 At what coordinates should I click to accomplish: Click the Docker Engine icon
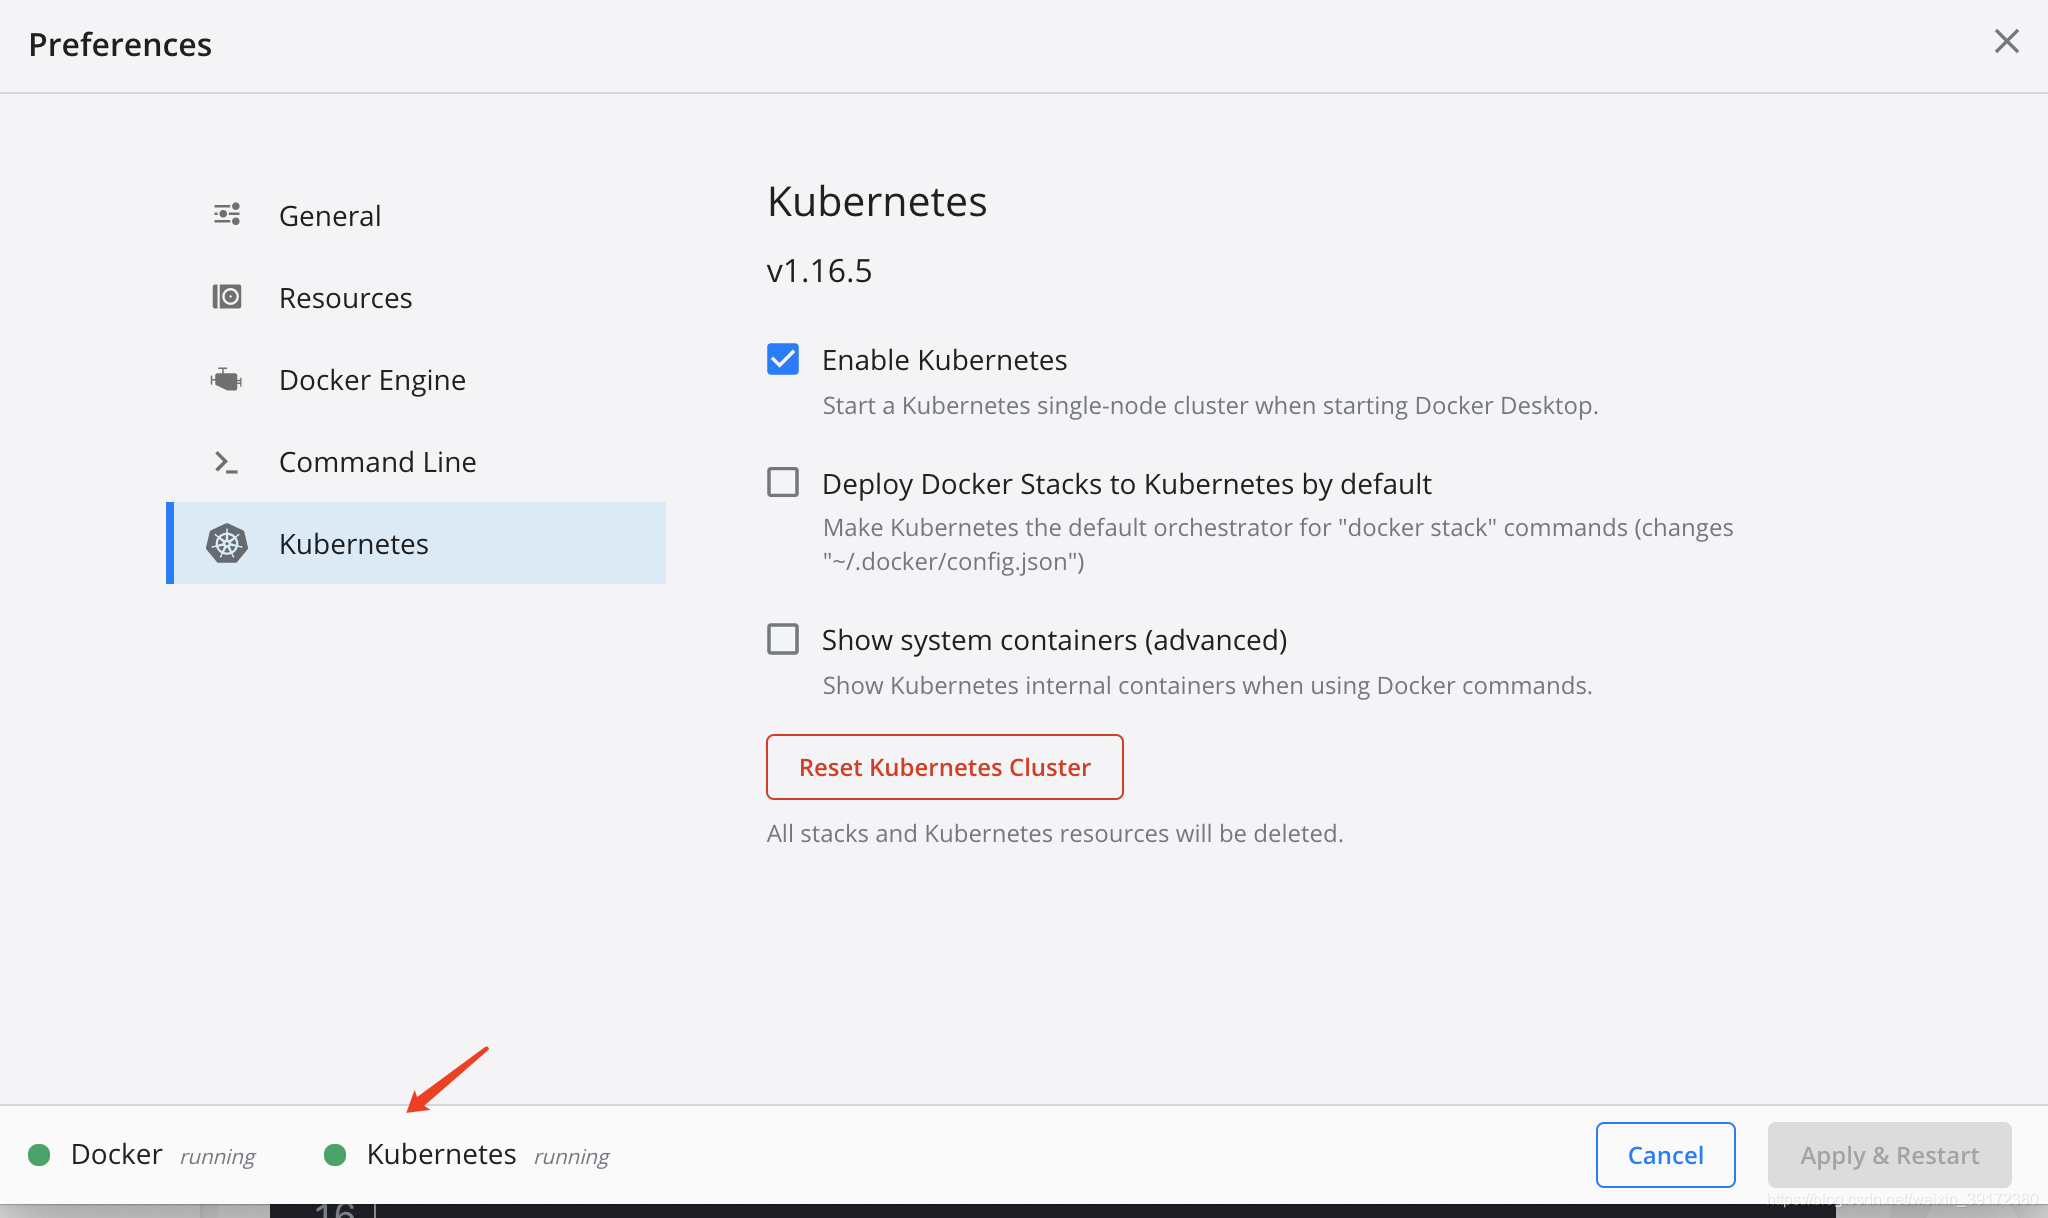point(227,379)
